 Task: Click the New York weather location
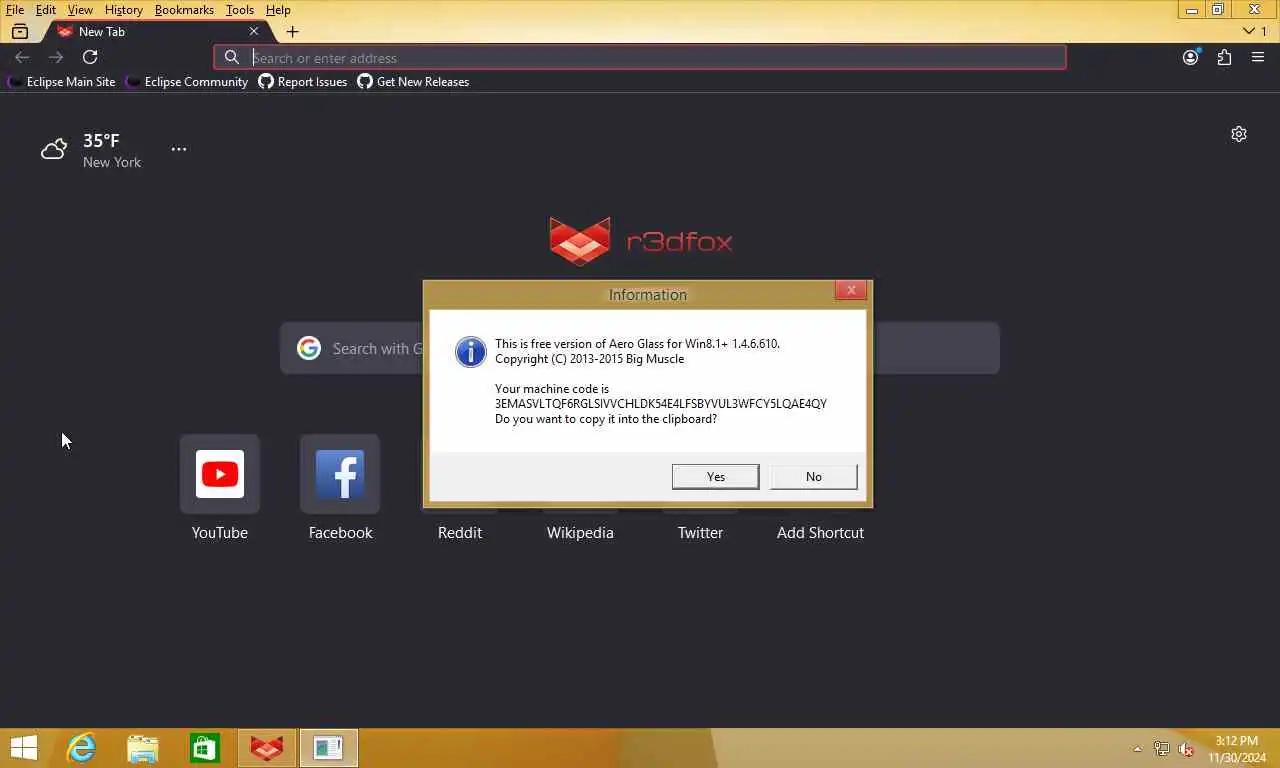[x=112, y=162]
